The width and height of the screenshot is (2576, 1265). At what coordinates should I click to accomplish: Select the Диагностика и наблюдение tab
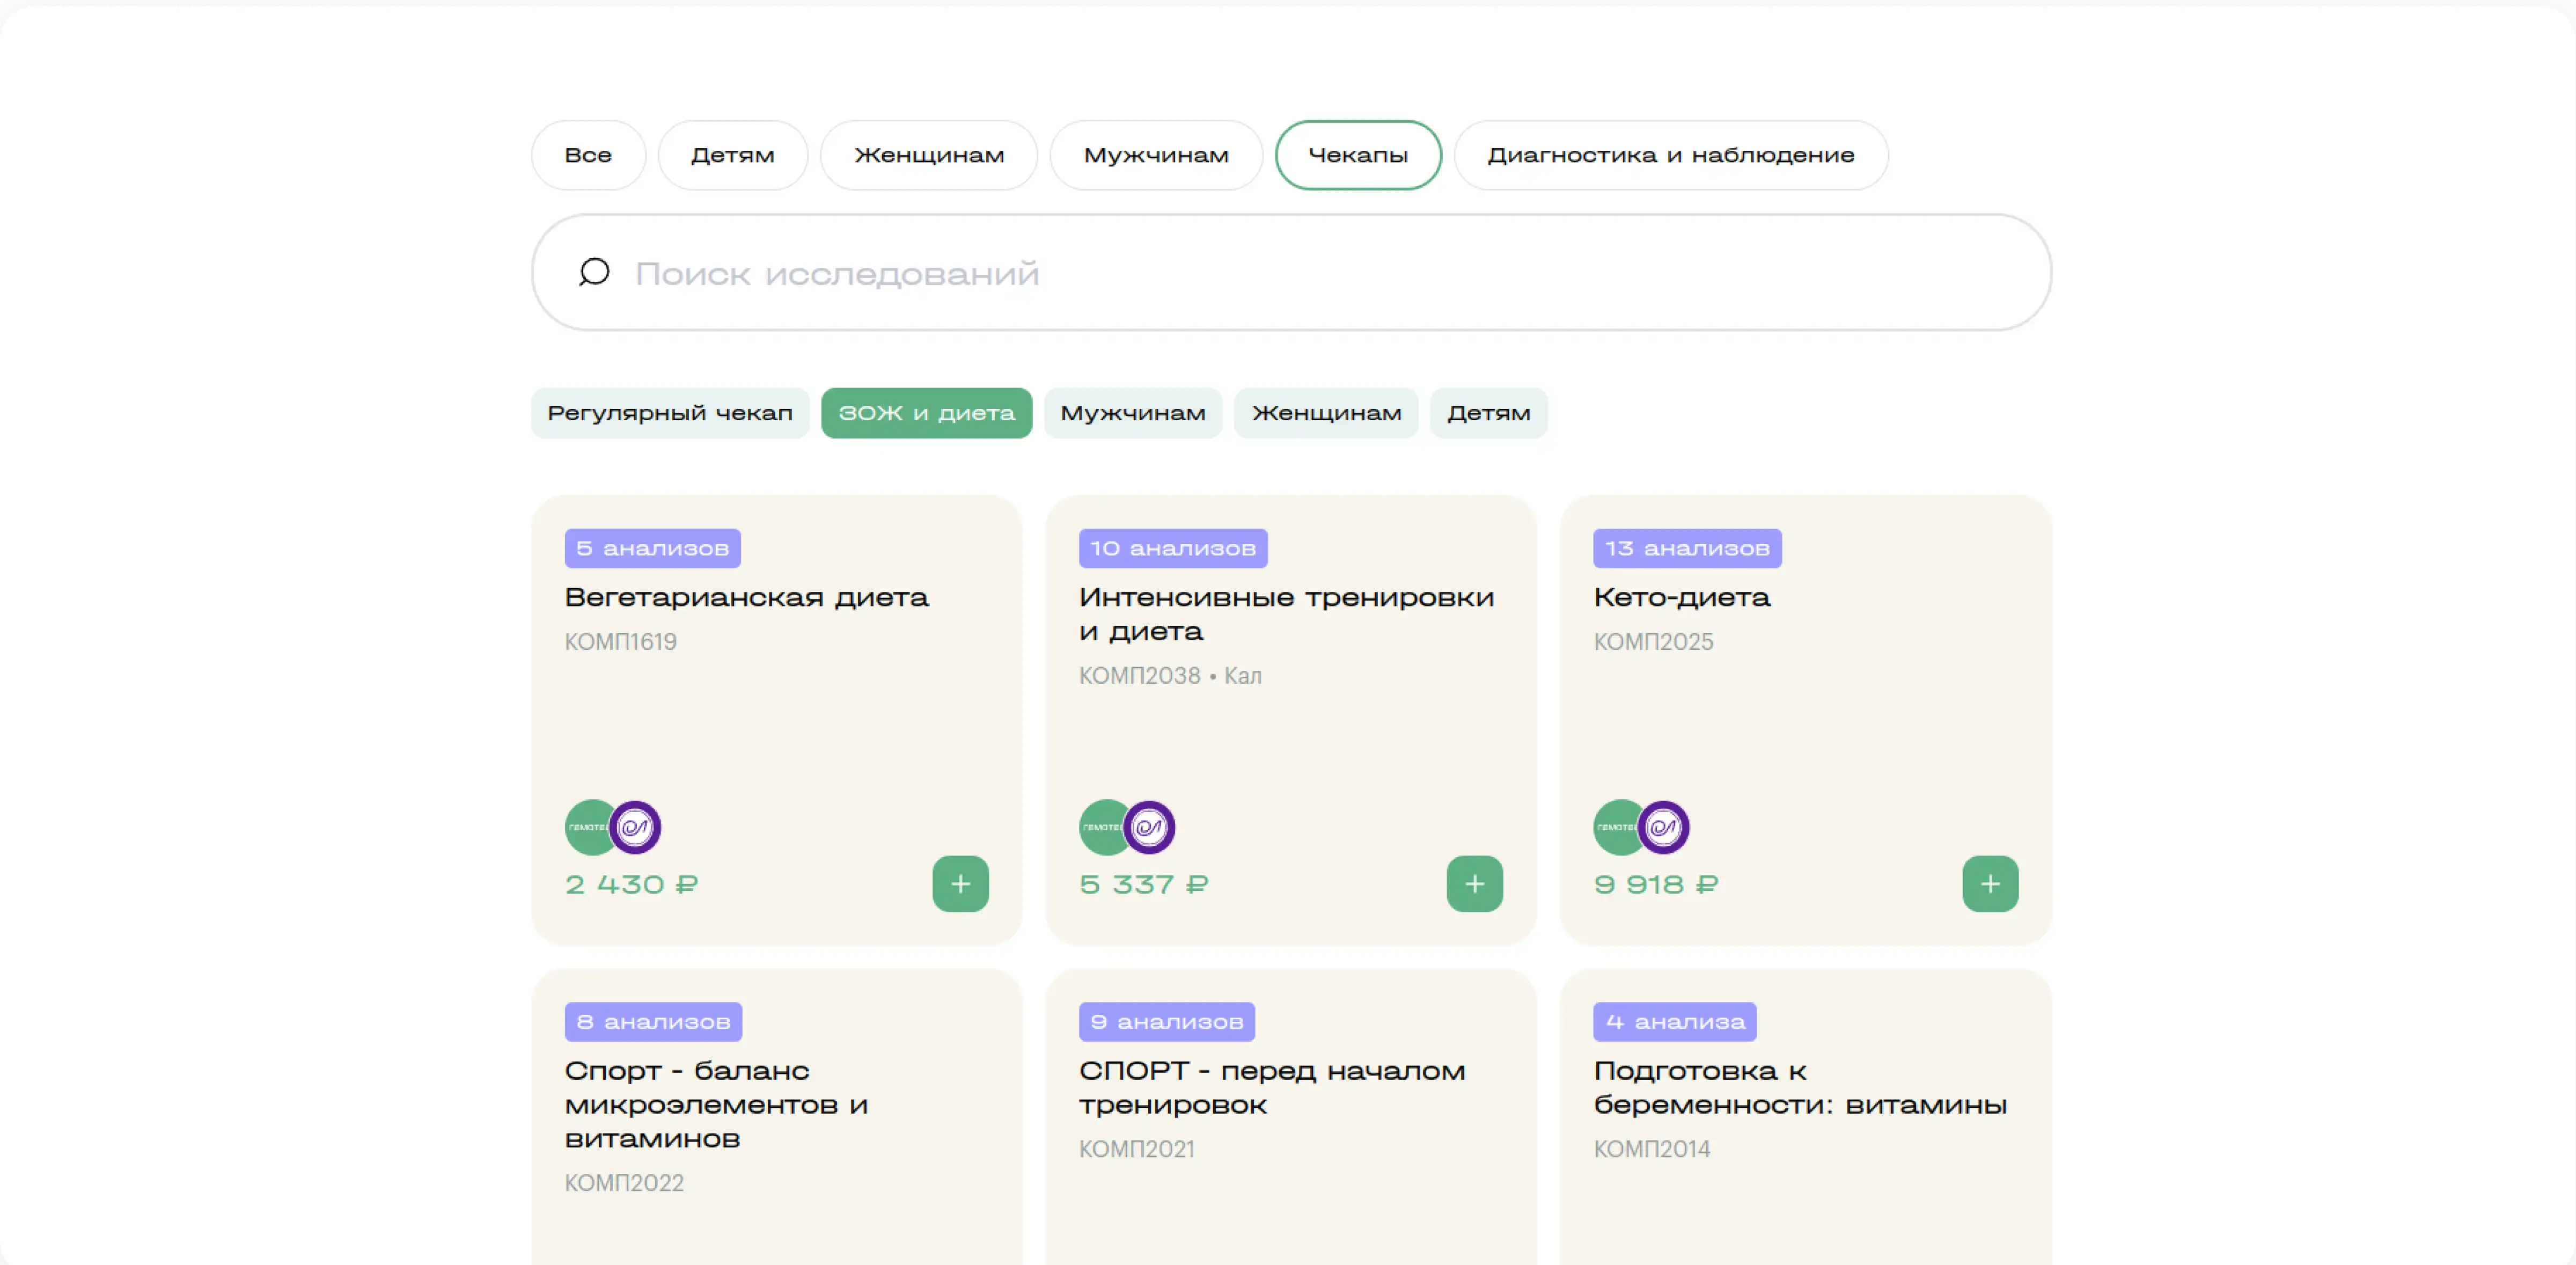tap(1670, 154)
